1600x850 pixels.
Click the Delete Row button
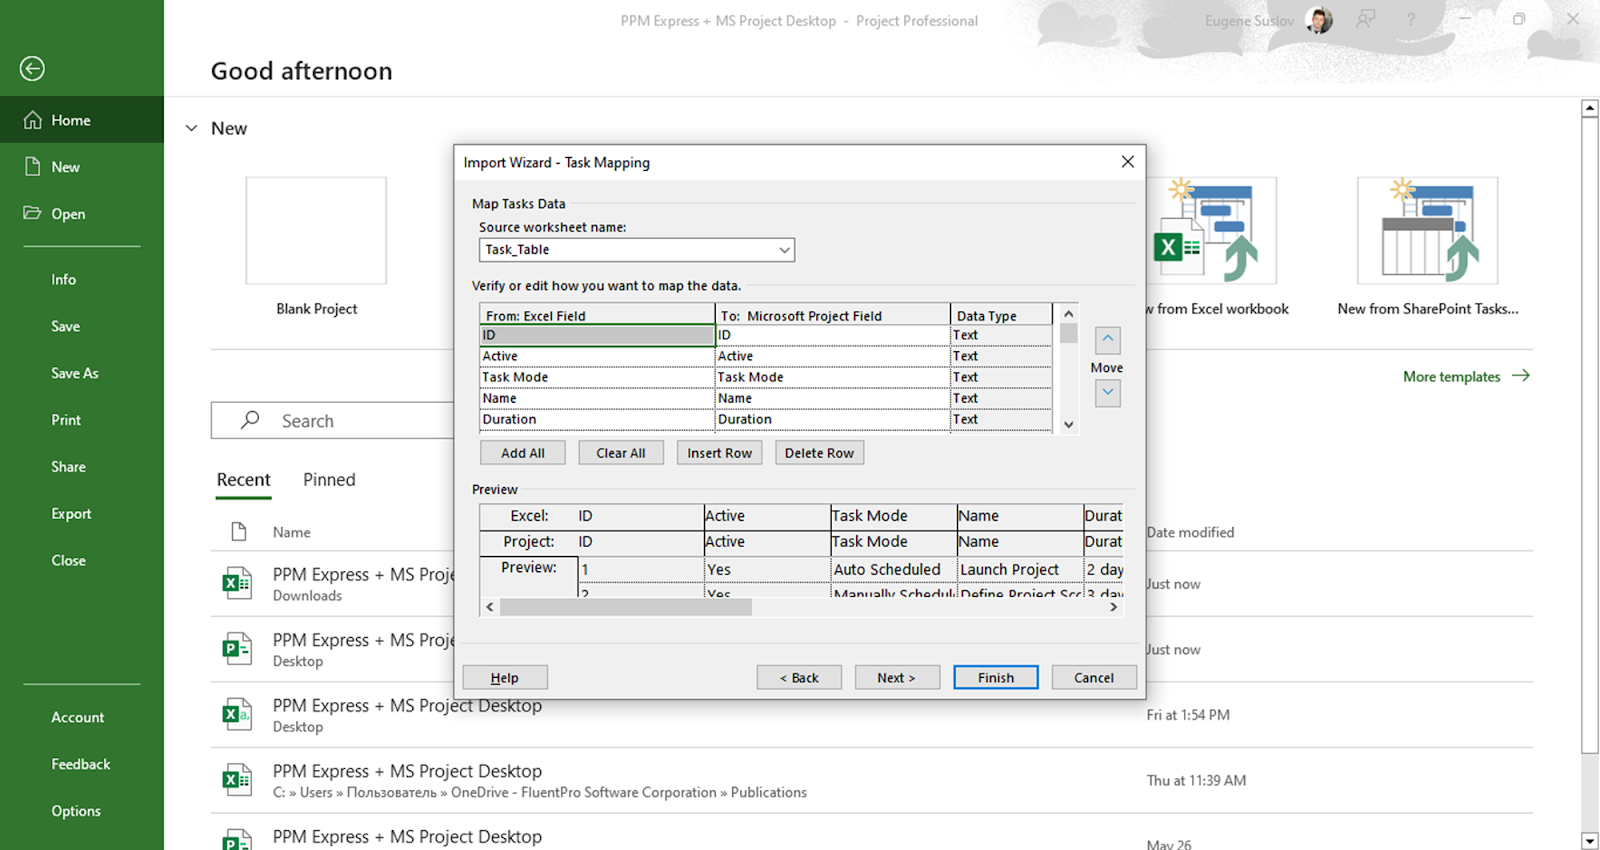tap(819, 453)
